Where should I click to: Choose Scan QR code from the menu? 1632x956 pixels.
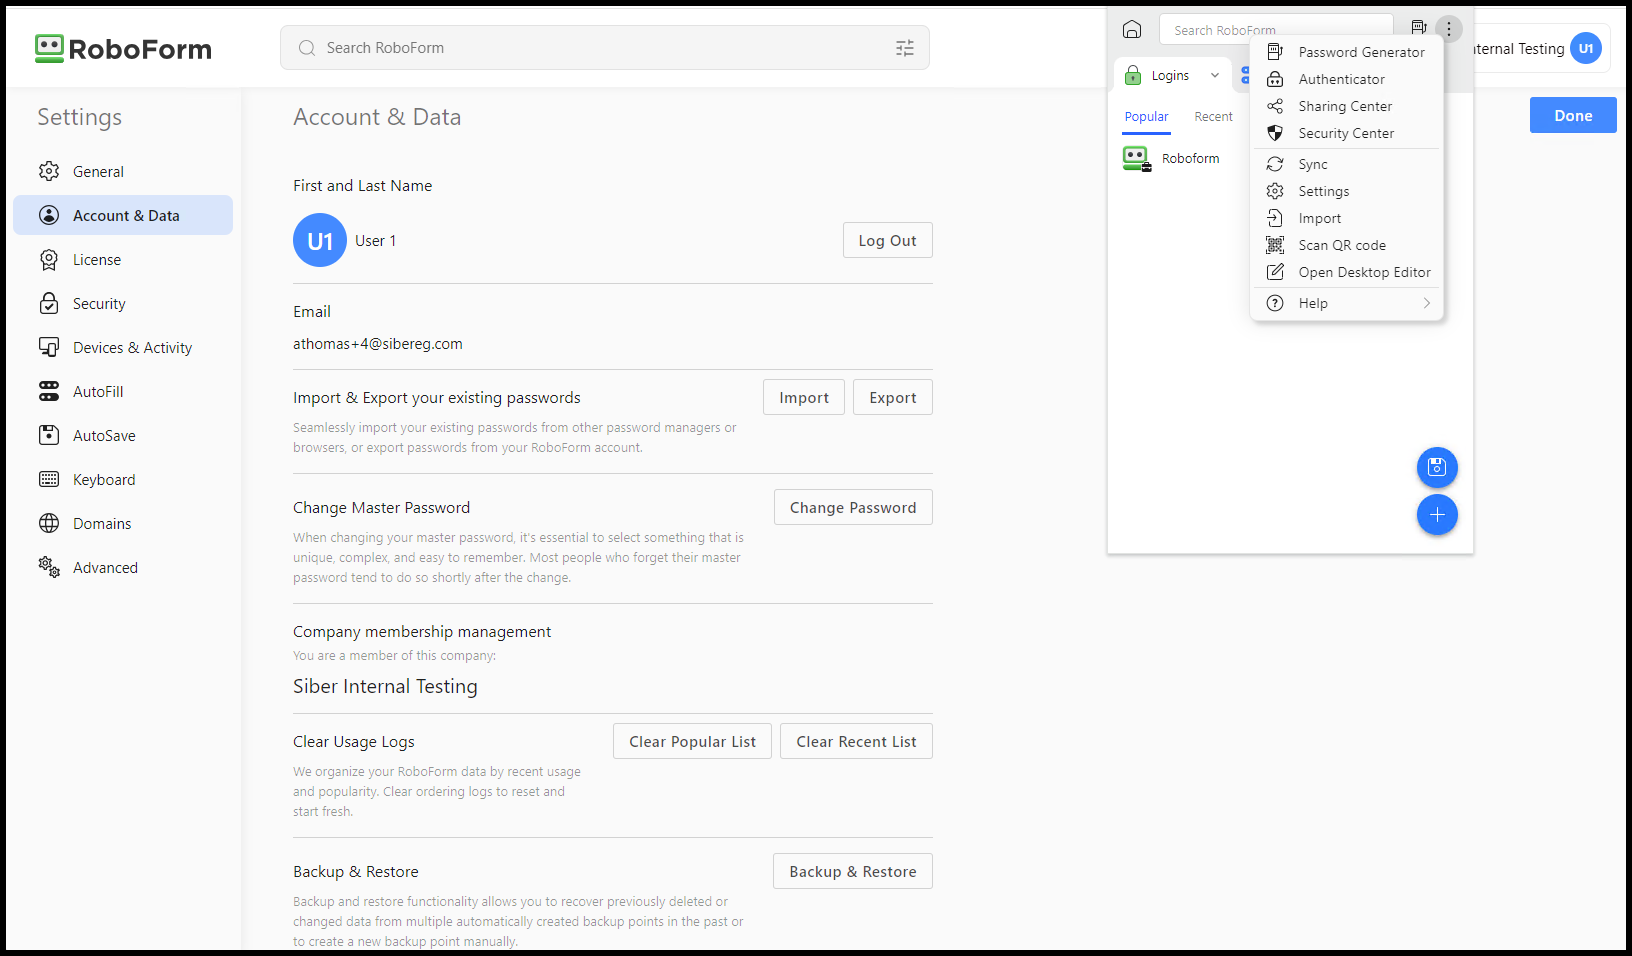tap(1341, 245)
